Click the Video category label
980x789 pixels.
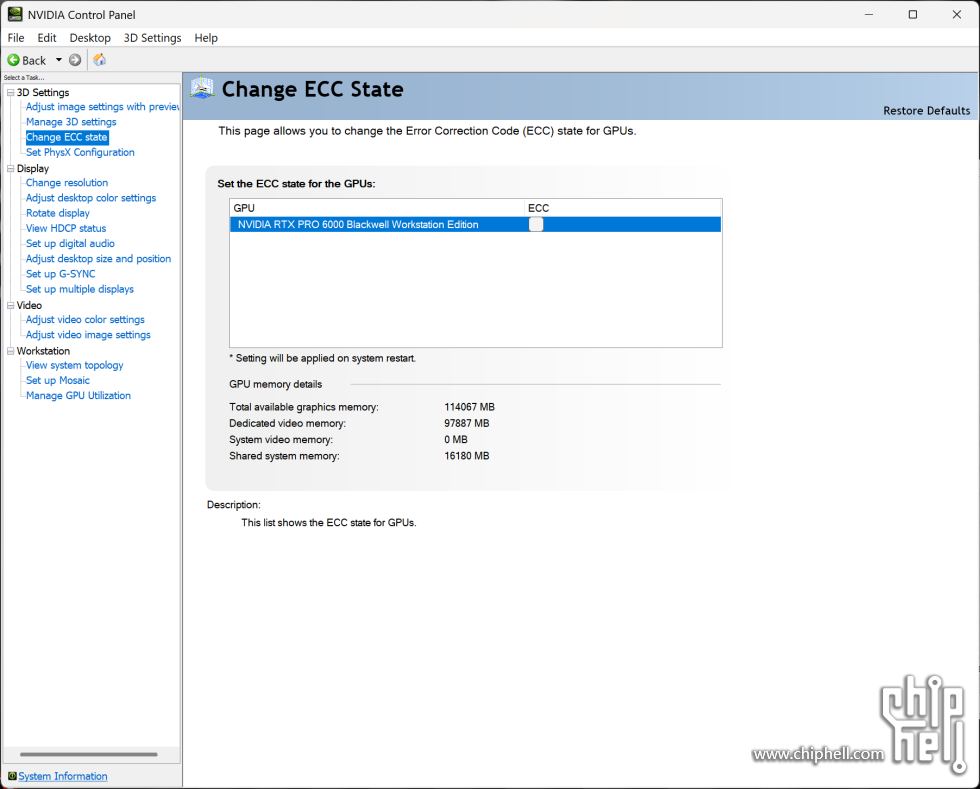pyautogui.click(x=29, y=306)
